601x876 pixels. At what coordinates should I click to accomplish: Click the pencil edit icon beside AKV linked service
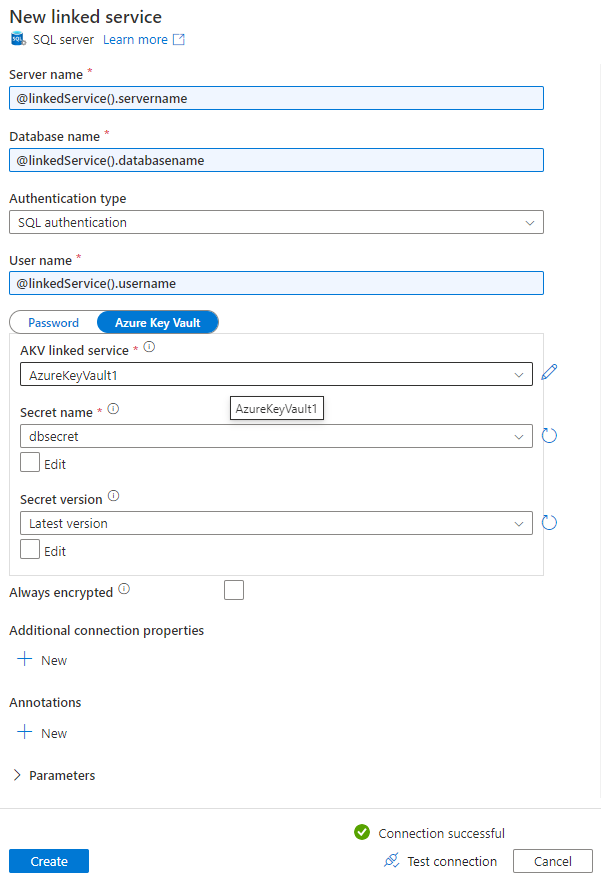(x=548, y=371)
